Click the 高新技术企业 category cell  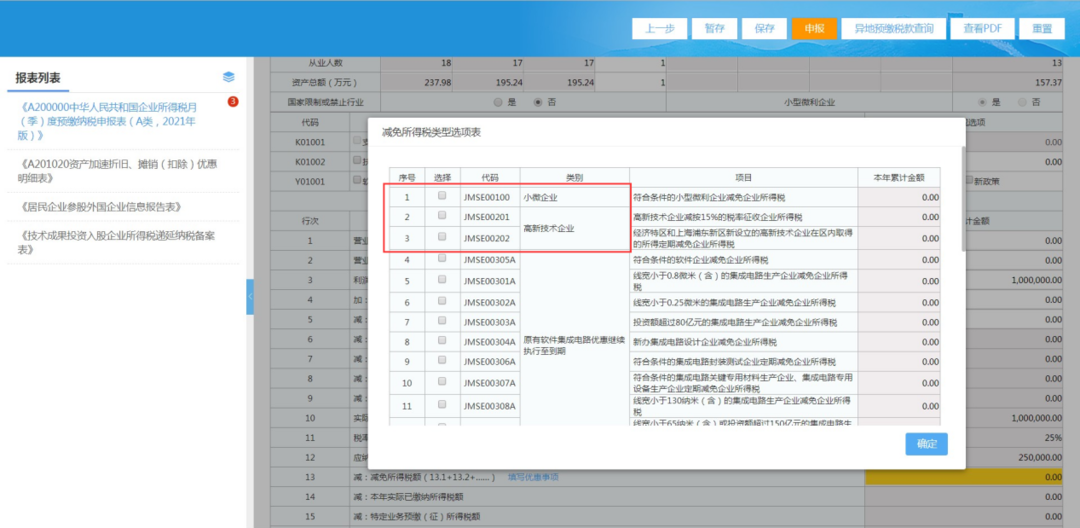click(574, 228)
